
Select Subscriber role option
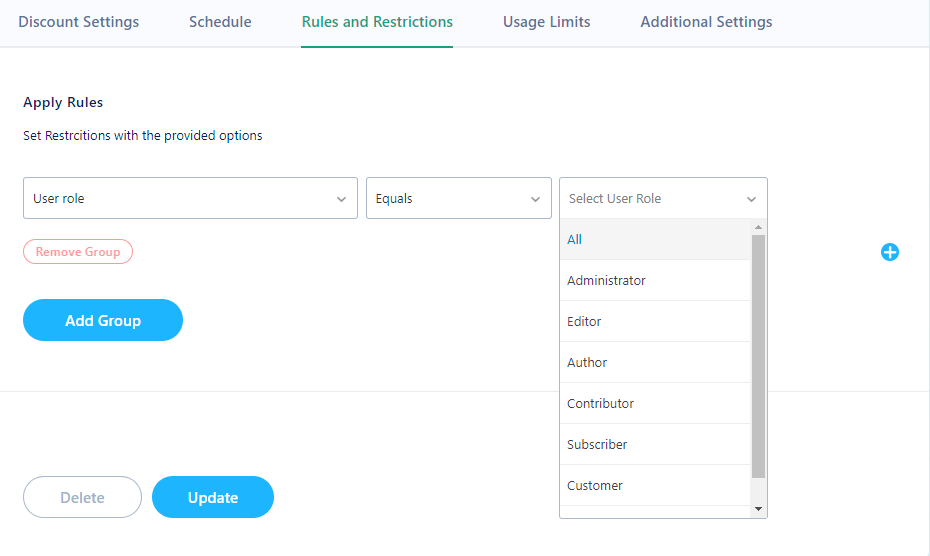[x=655, y=444]
